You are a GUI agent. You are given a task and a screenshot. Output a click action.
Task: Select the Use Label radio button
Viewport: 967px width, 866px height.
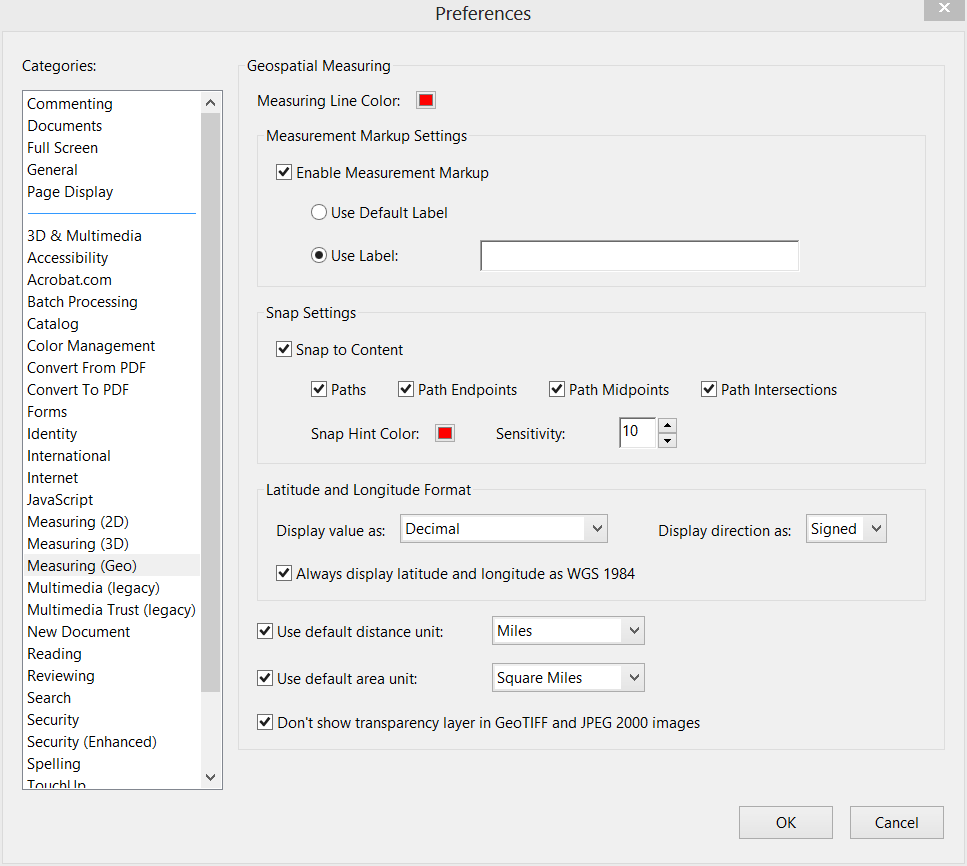coord(319,255)
